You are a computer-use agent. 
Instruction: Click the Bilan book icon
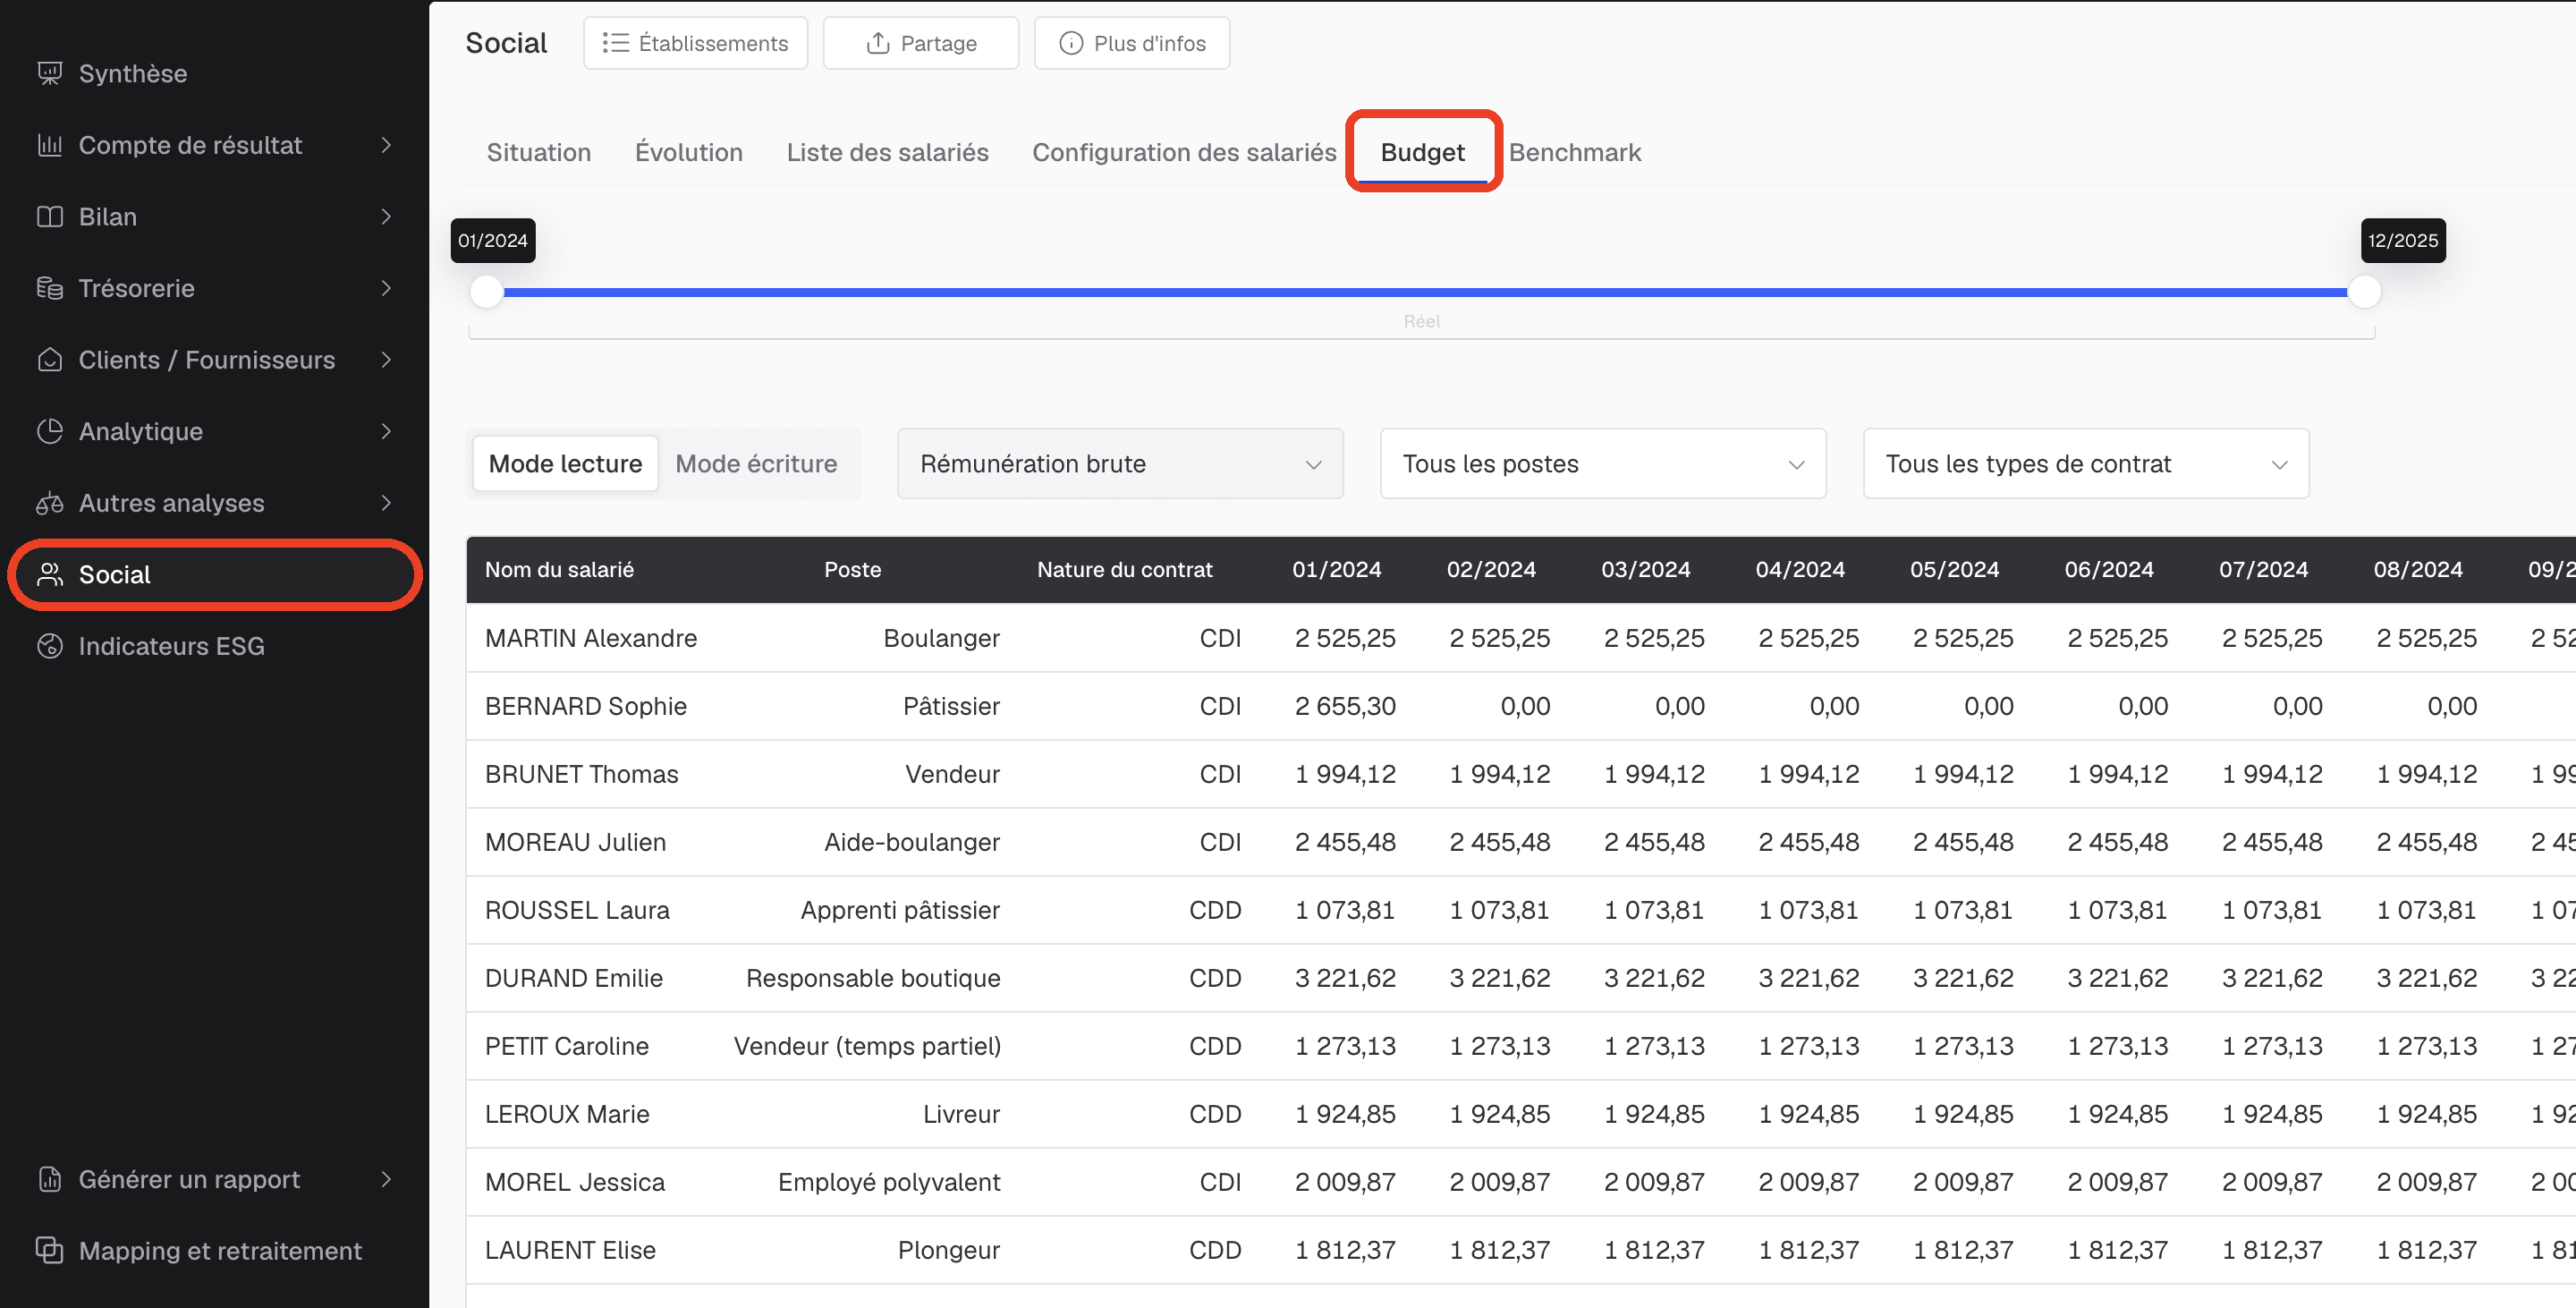50,217
